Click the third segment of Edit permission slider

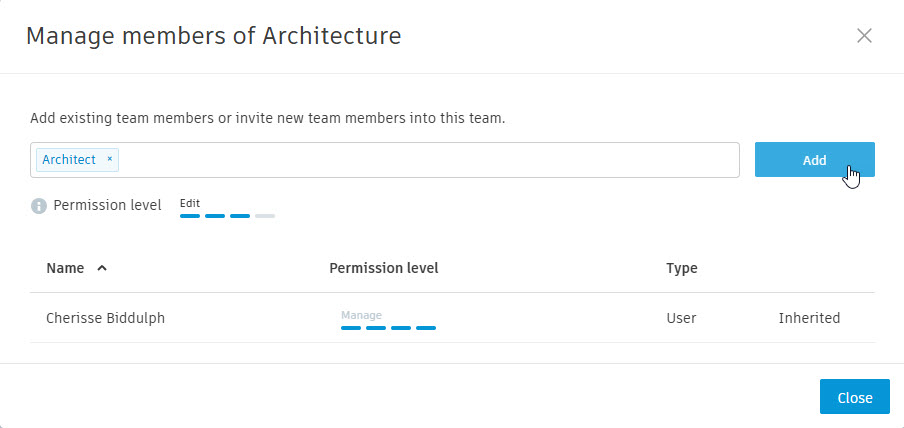[x=240, y=216]
